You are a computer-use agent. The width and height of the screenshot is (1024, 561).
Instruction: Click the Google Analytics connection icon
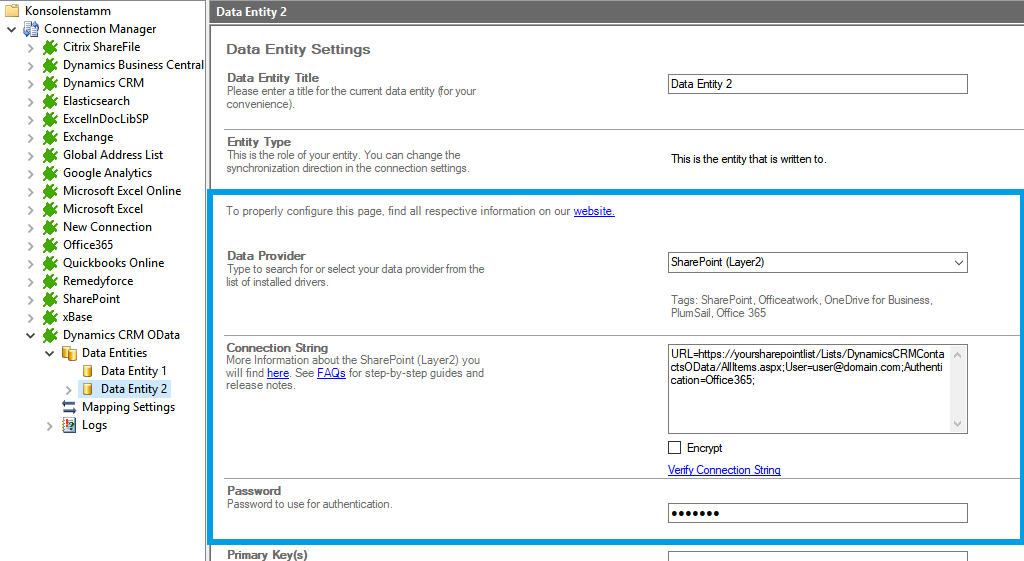[50, 173]
